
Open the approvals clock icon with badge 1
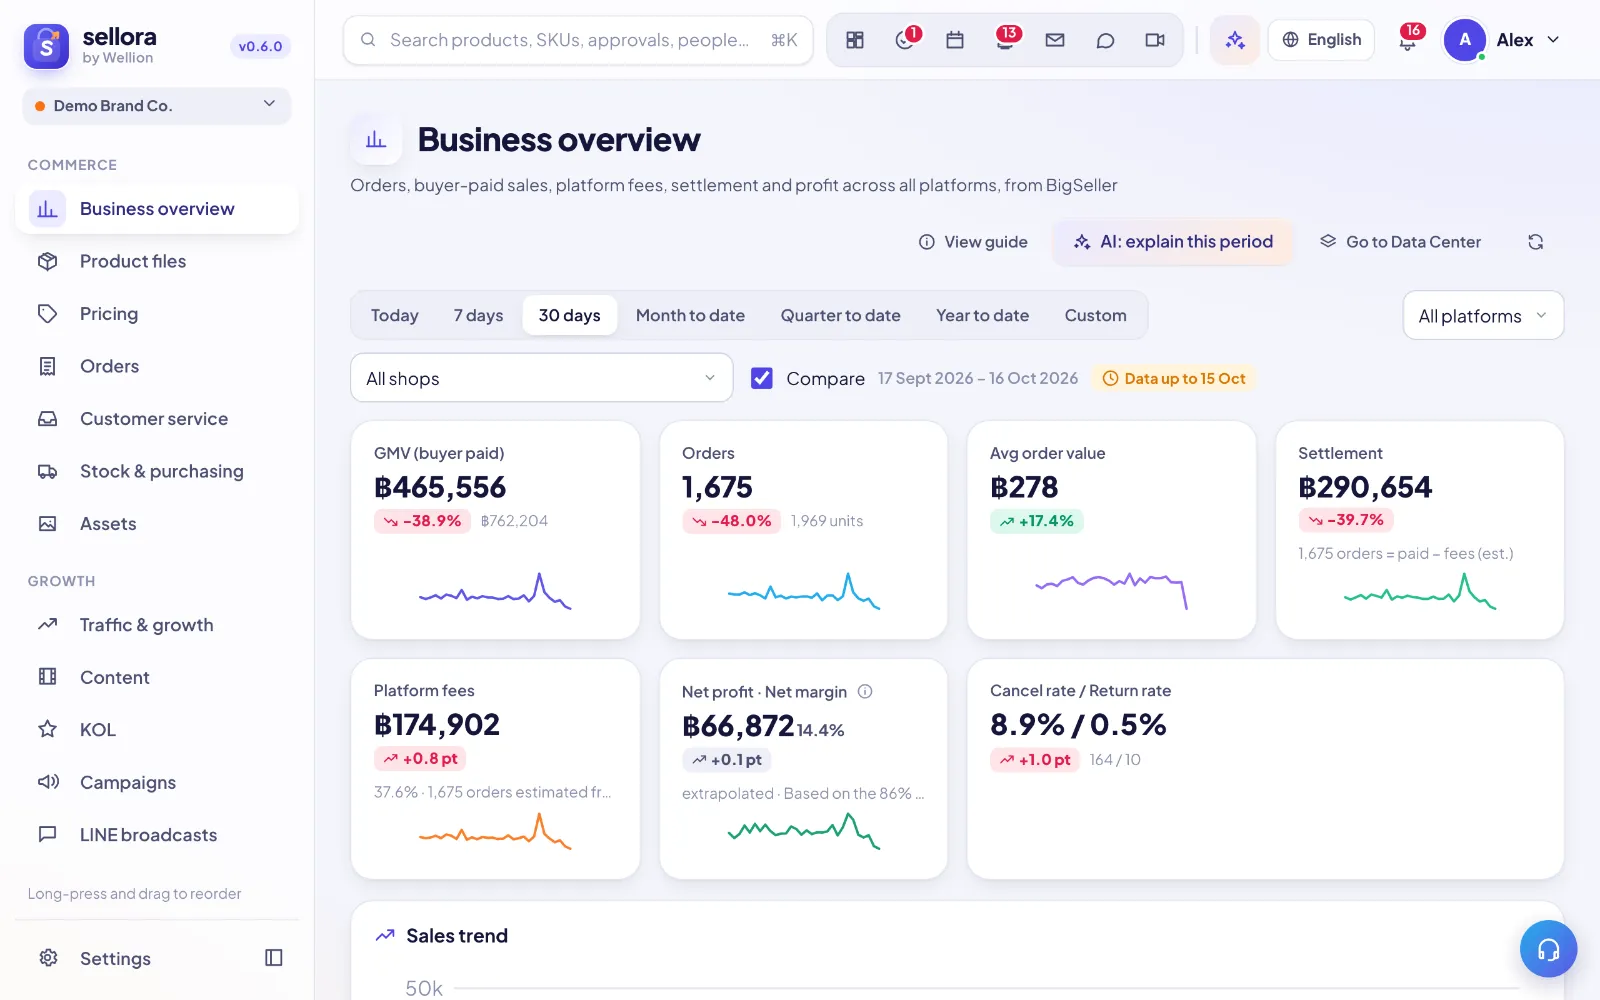coord(905,40)
